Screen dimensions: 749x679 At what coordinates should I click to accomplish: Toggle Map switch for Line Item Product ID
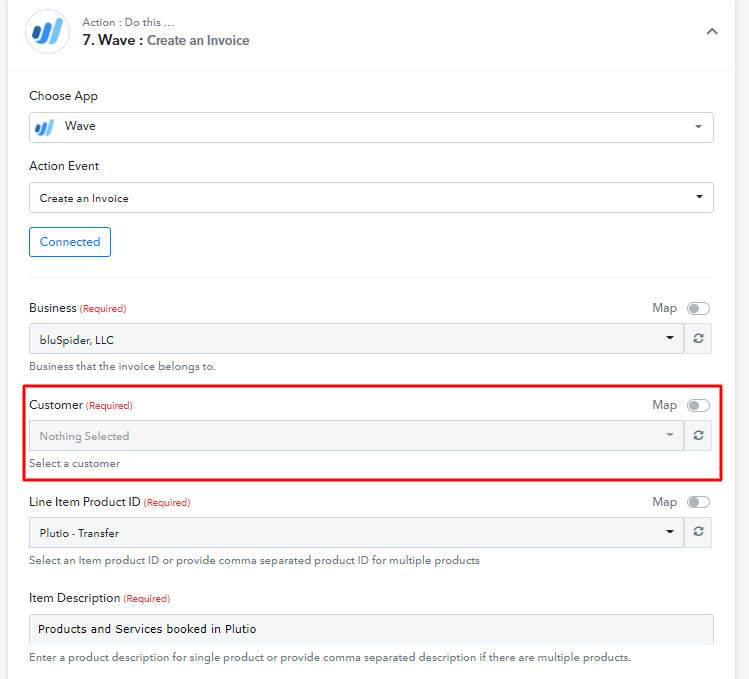pos(698,502)
